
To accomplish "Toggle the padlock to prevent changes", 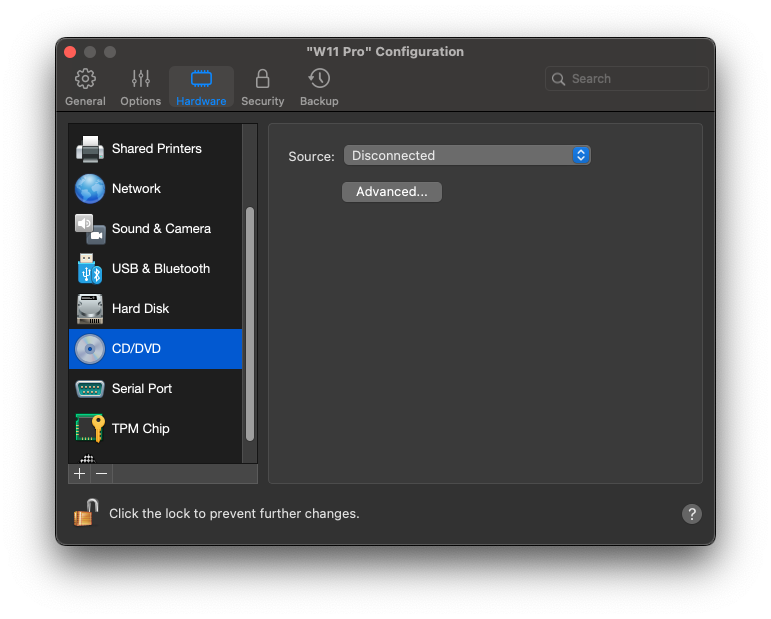I will coord(85,513).
